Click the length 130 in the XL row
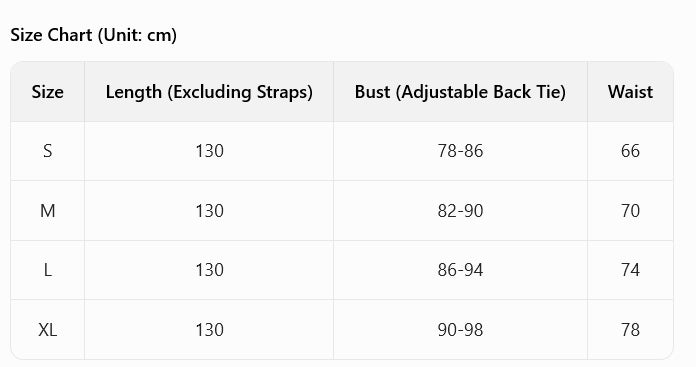Image resolution: width=696 pixels, height=367 pixels. pos(210,330)
